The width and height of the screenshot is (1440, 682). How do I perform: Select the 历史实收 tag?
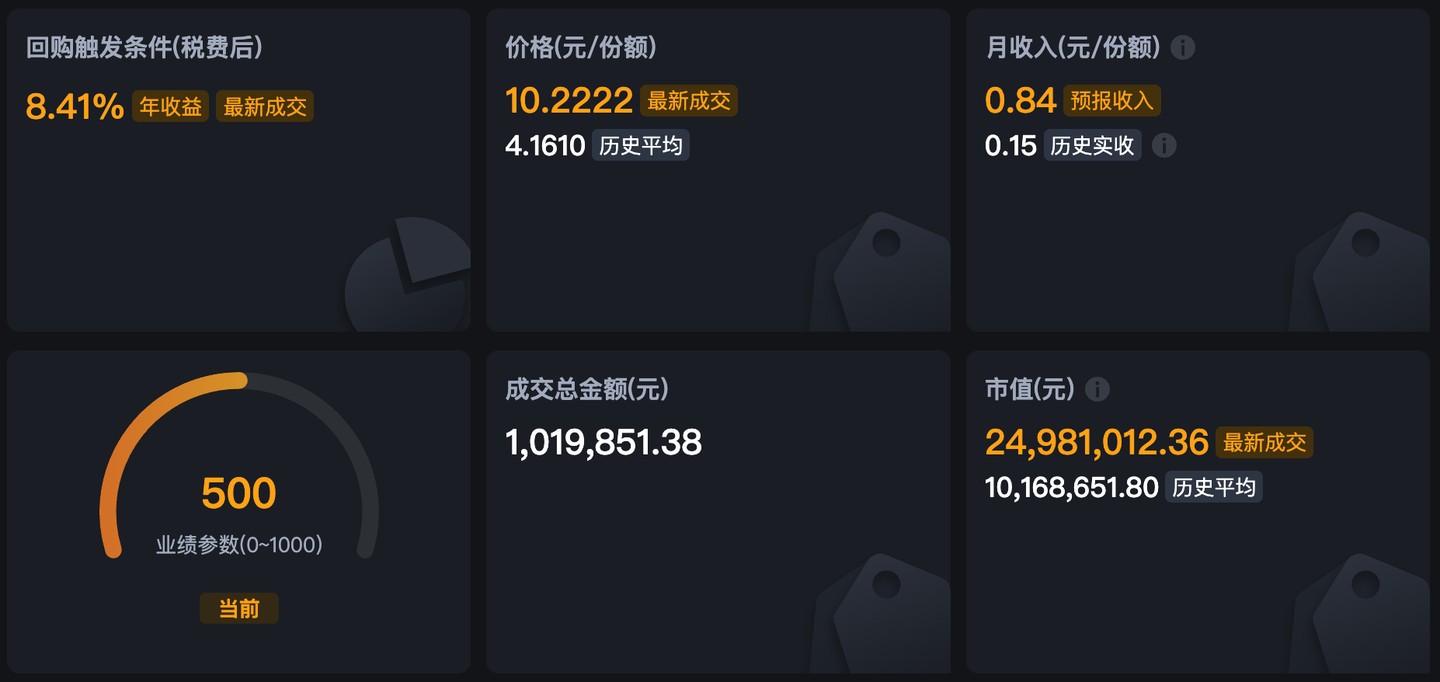1093,146
